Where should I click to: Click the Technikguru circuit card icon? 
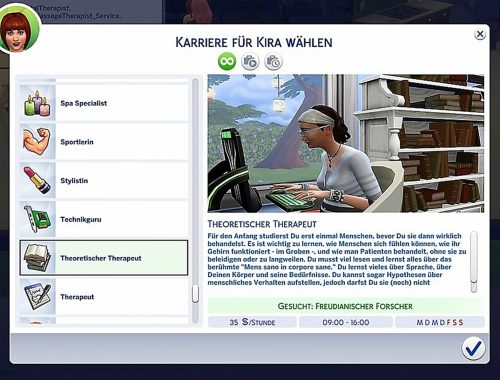pos(37,219)
